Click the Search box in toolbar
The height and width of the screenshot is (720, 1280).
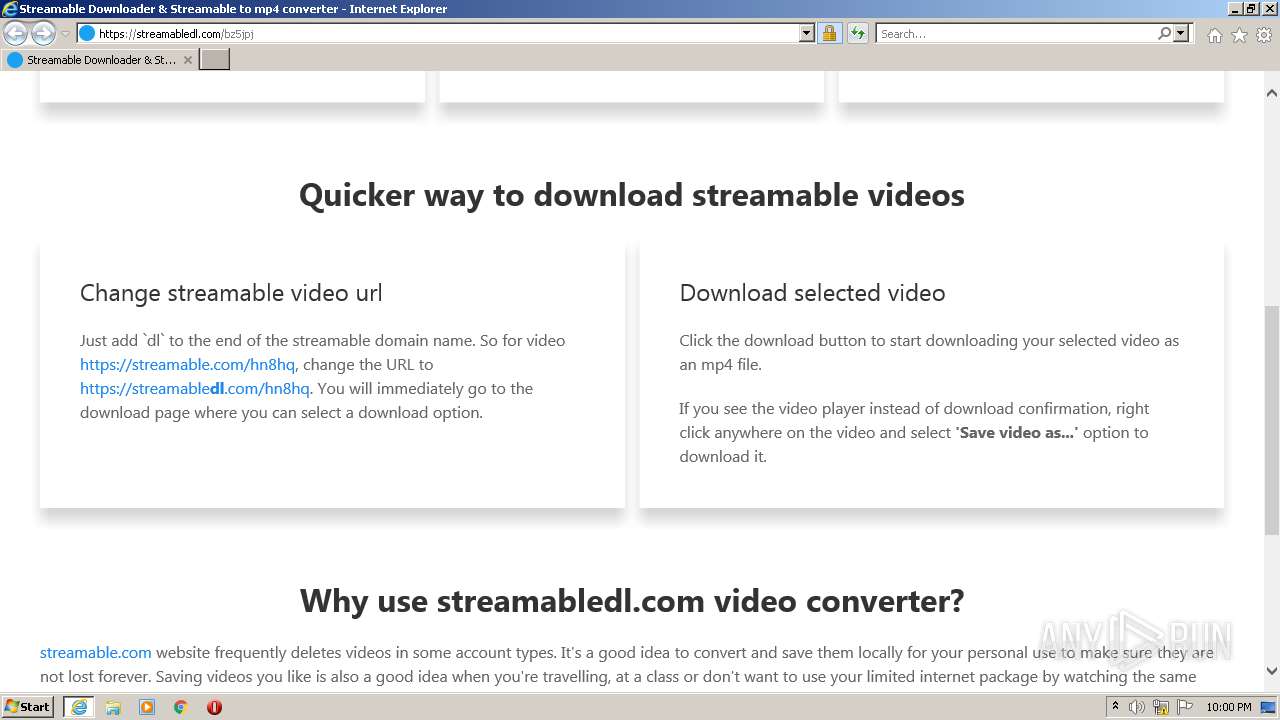point(1016,34)
